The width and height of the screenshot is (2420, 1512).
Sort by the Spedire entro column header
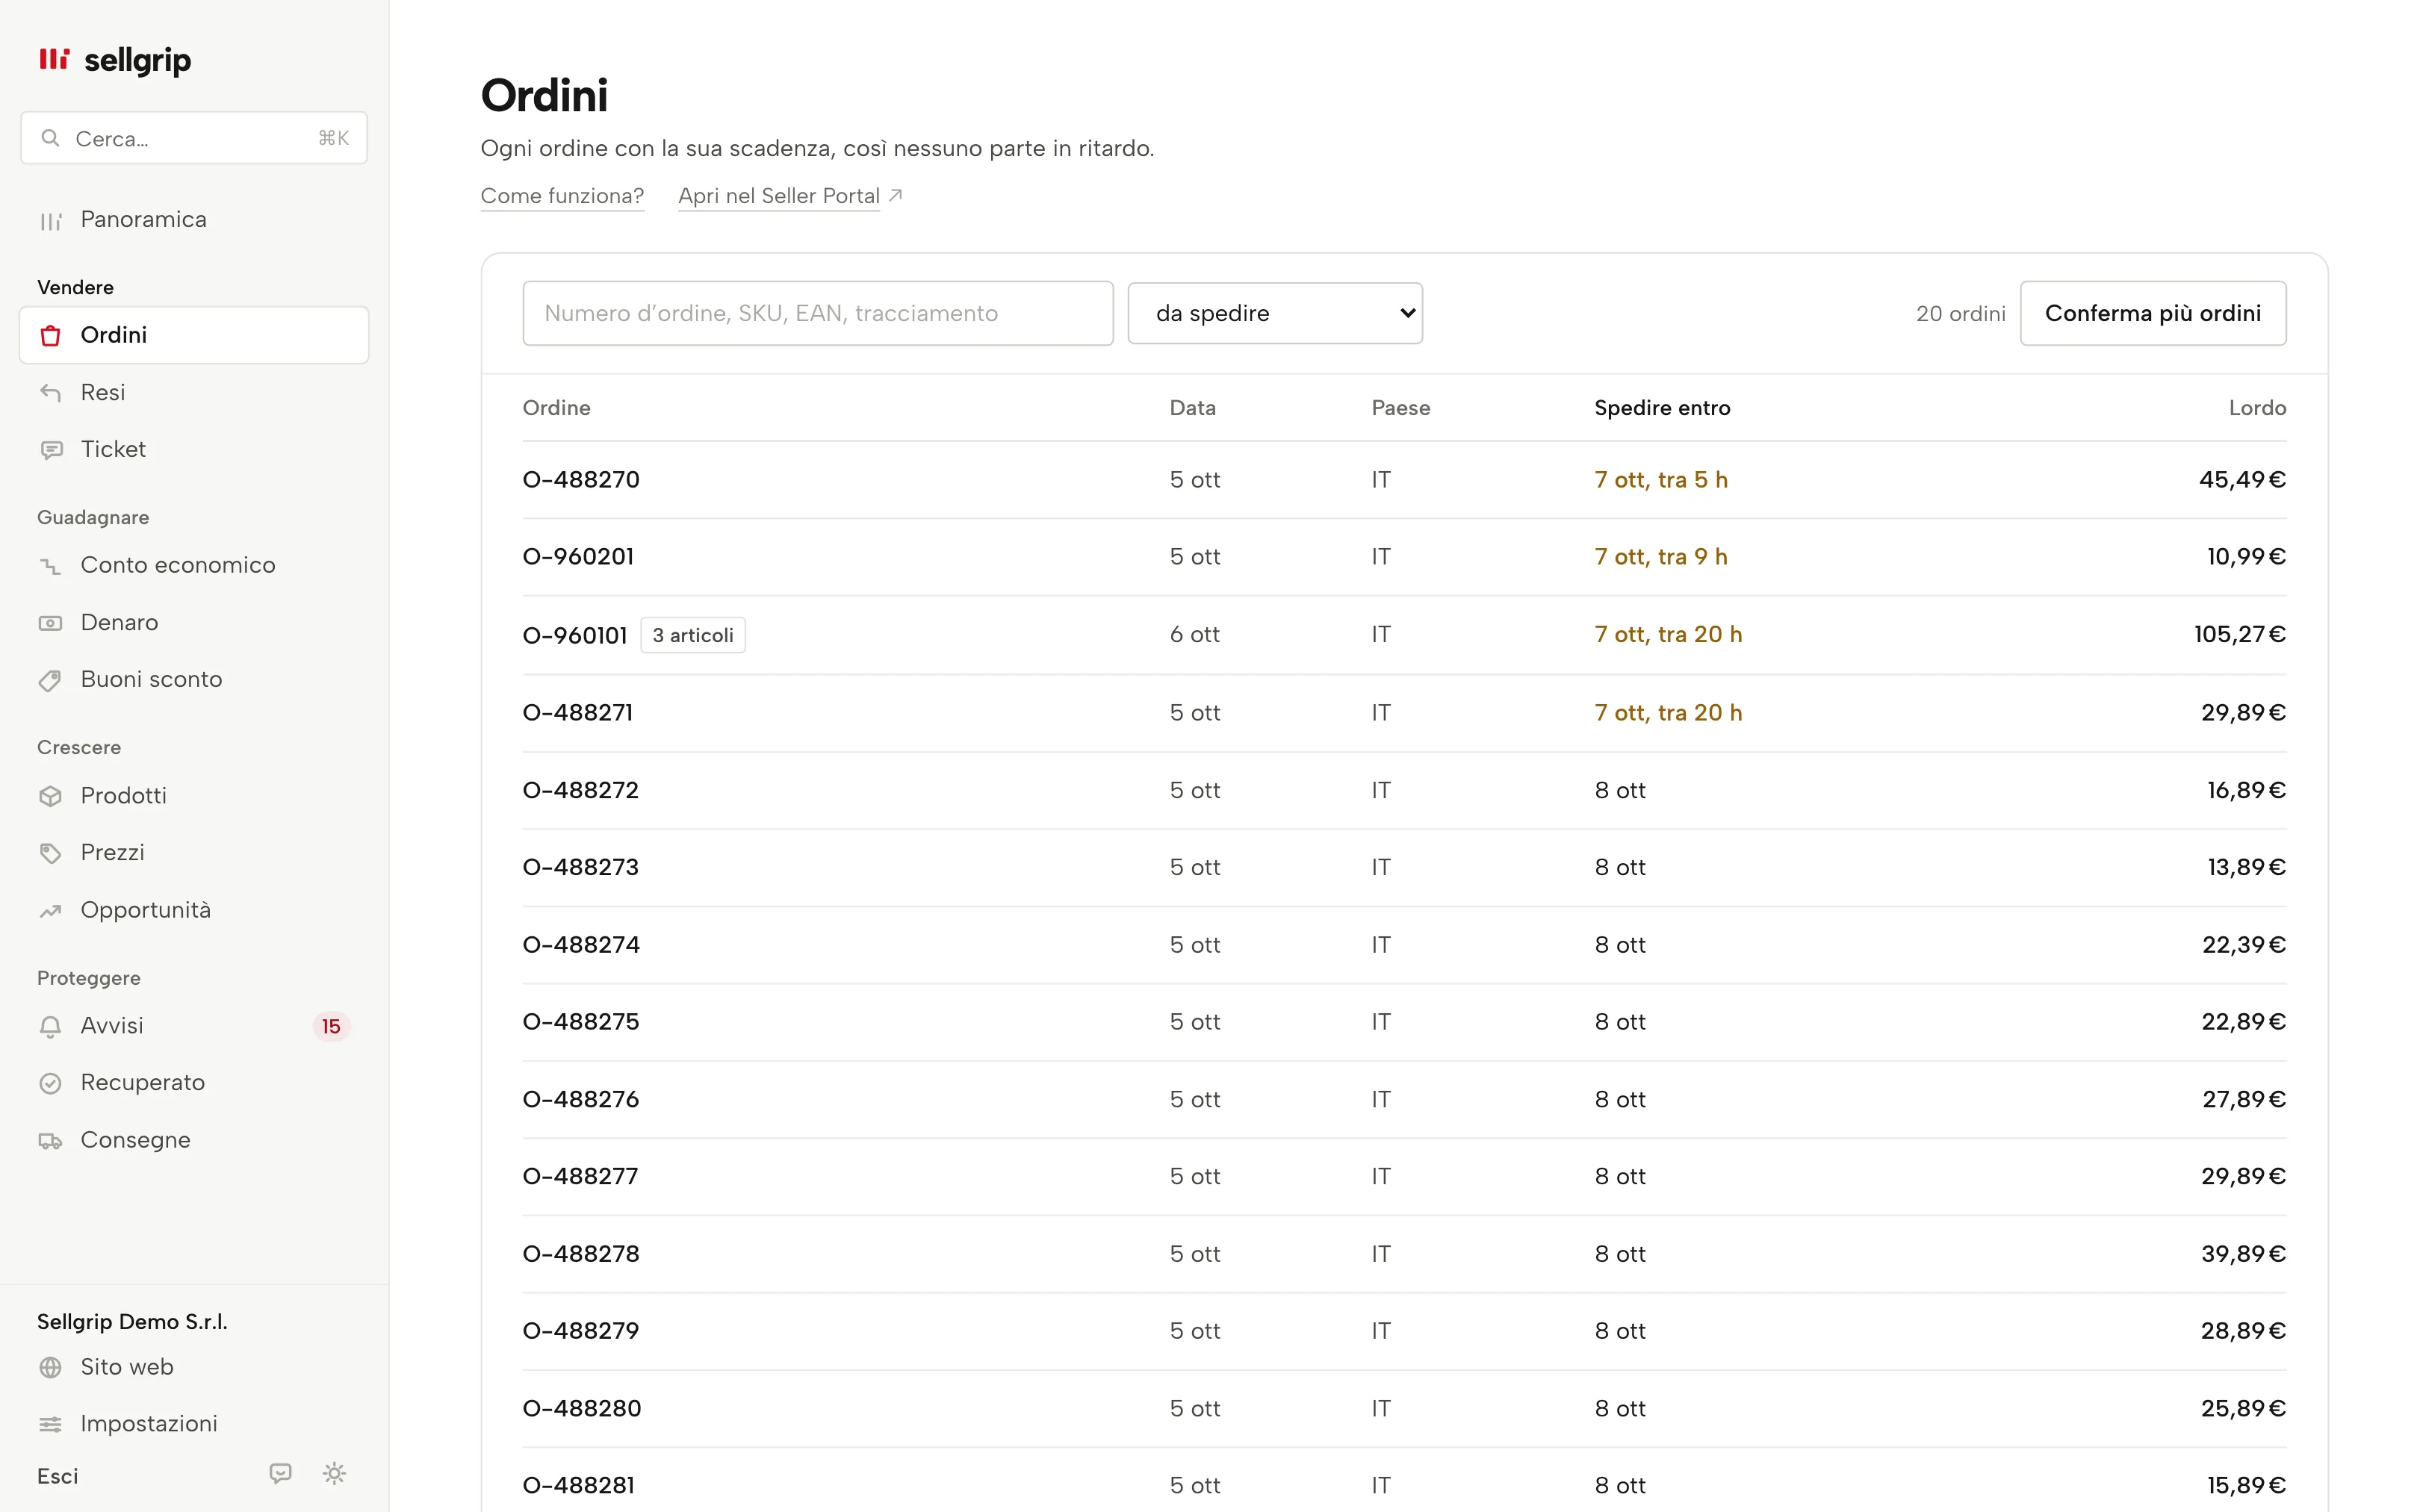1662,408
